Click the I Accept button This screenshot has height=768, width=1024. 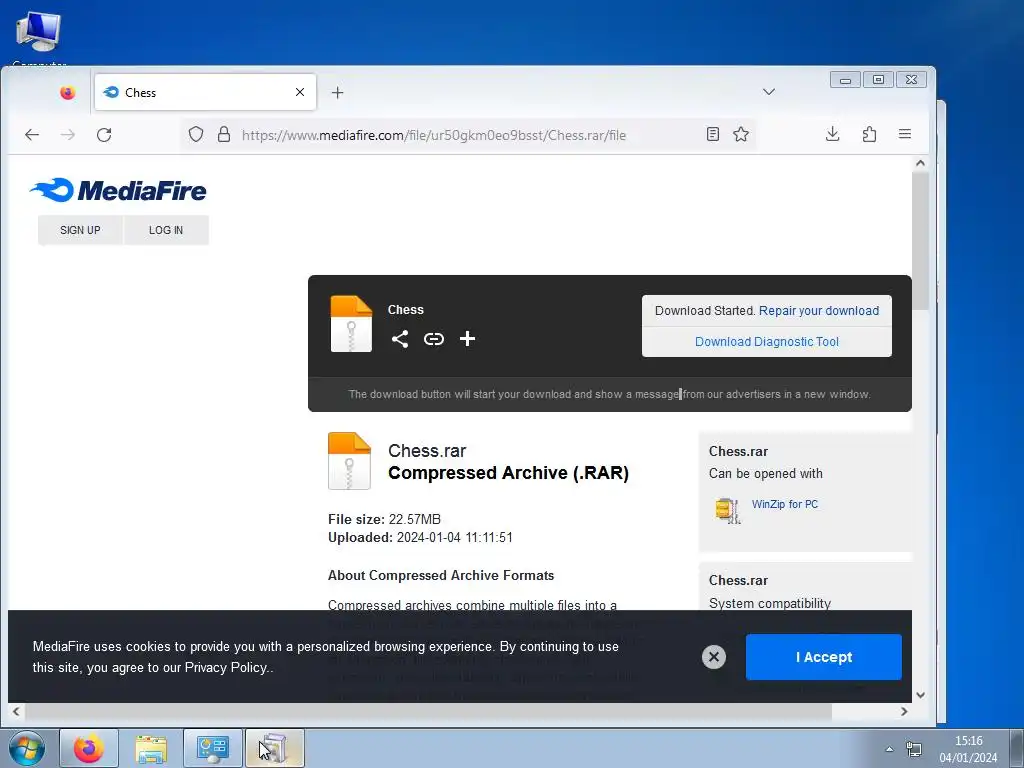[824, 657]
